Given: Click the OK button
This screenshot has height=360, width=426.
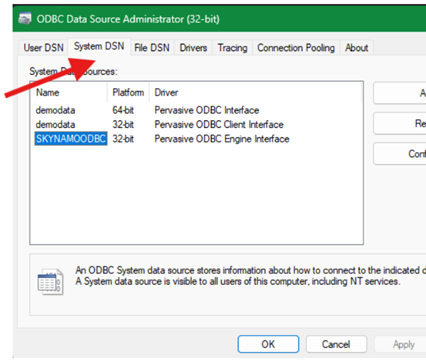Looking at the screenshot, I should (268, 344).
